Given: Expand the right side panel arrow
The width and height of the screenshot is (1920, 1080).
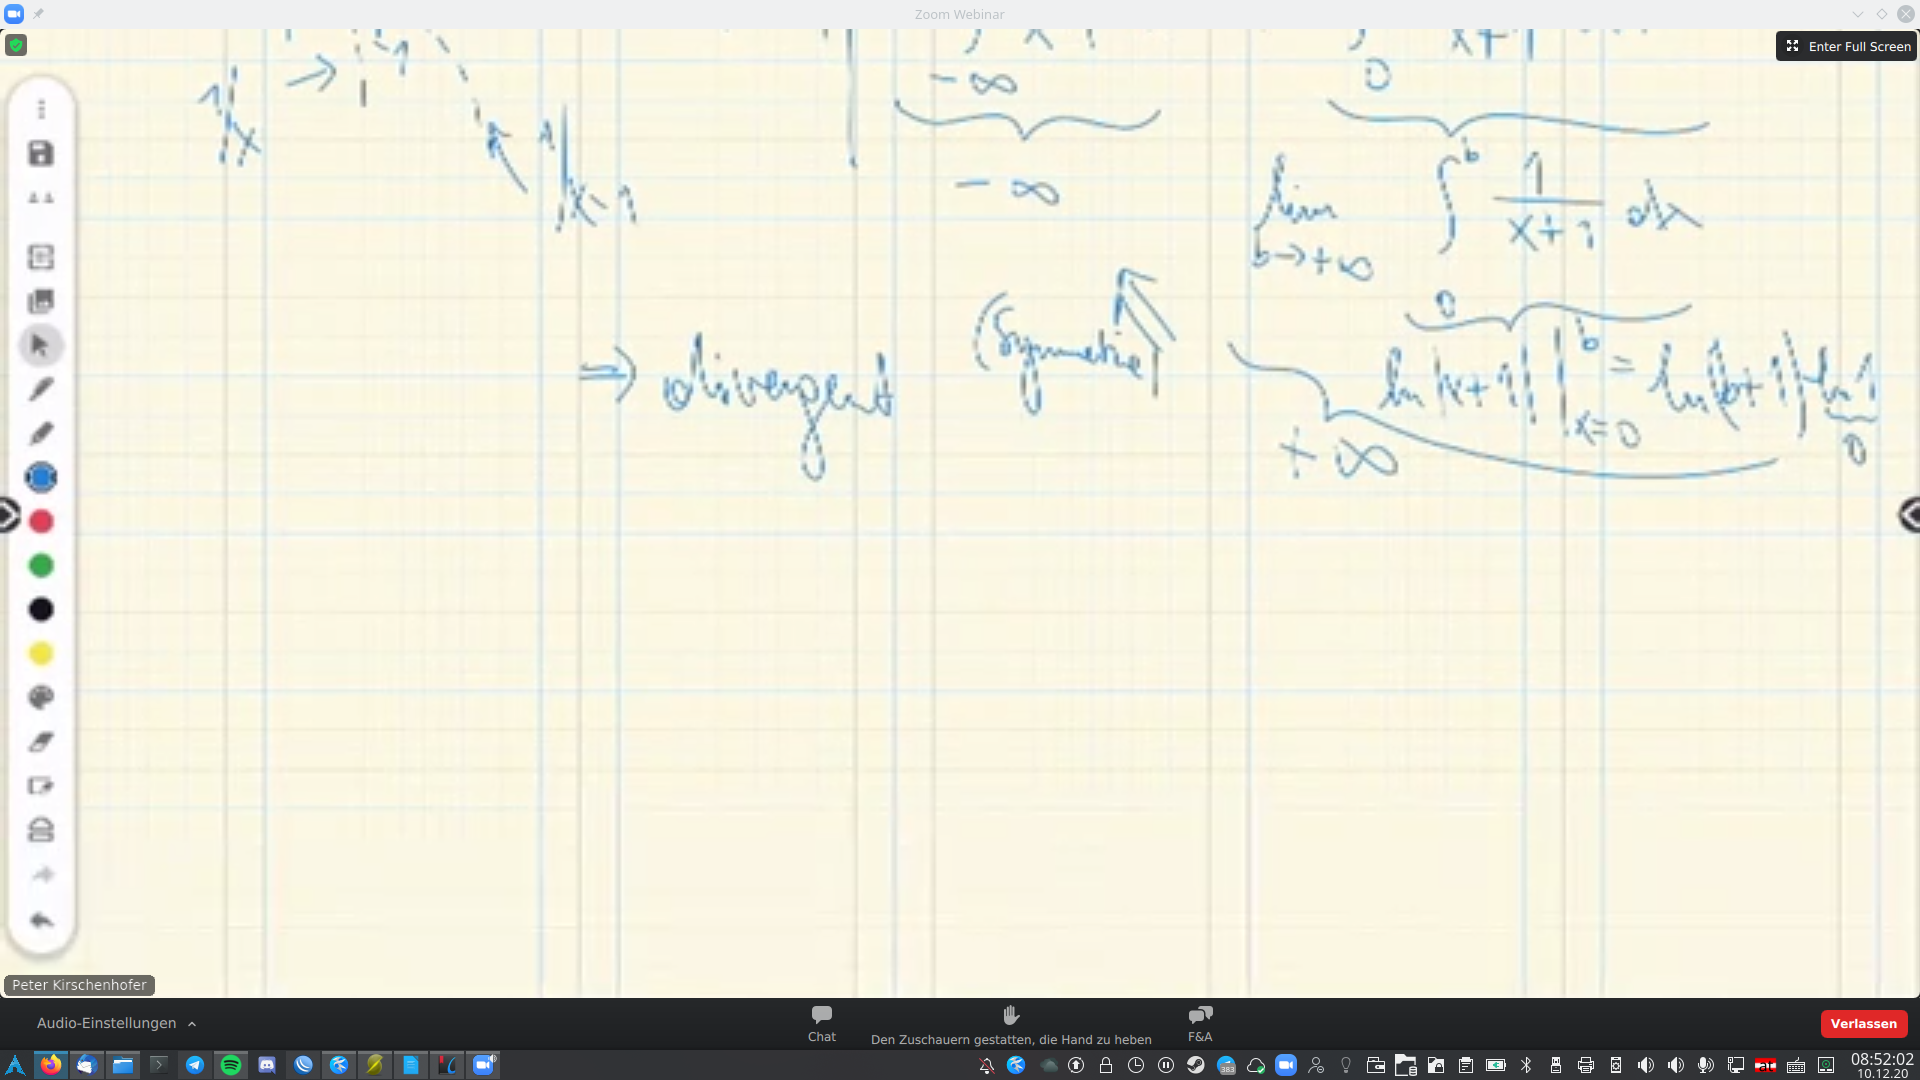Looking at the screenshot, I should click(x=1910, y=516).
